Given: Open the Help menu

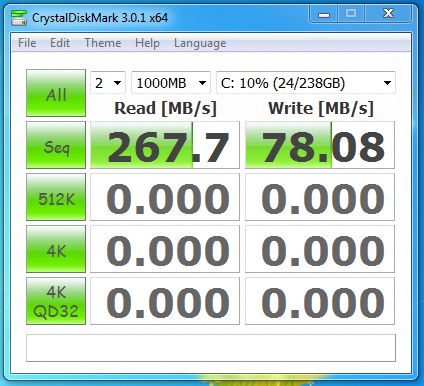Looking at the screenshot, I should point(147,43).
